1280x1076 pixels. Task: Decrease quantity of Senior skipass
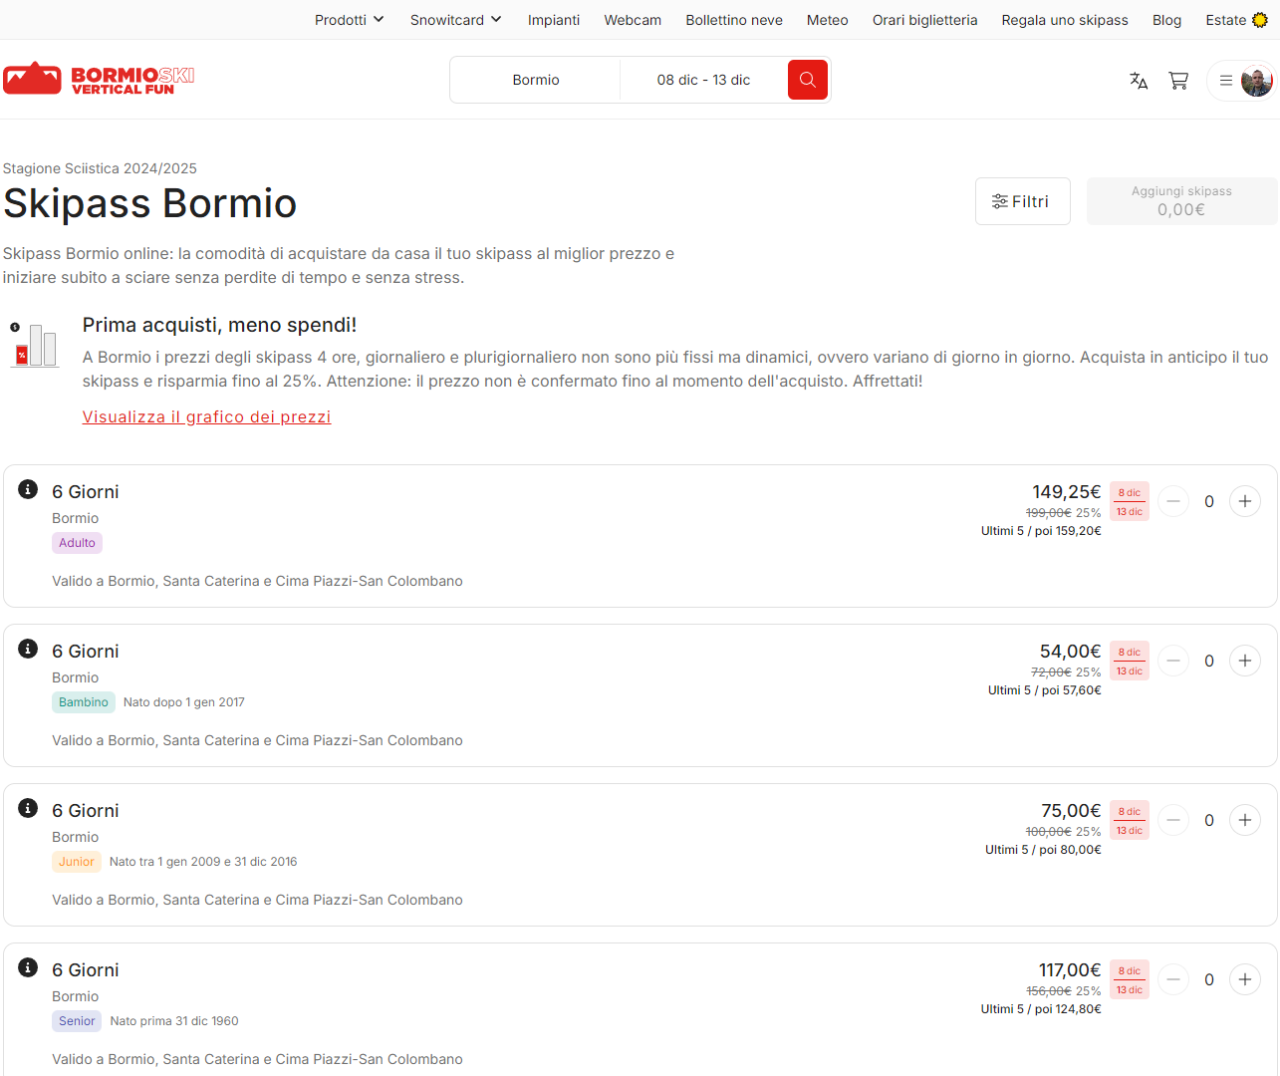point(1173,979)
